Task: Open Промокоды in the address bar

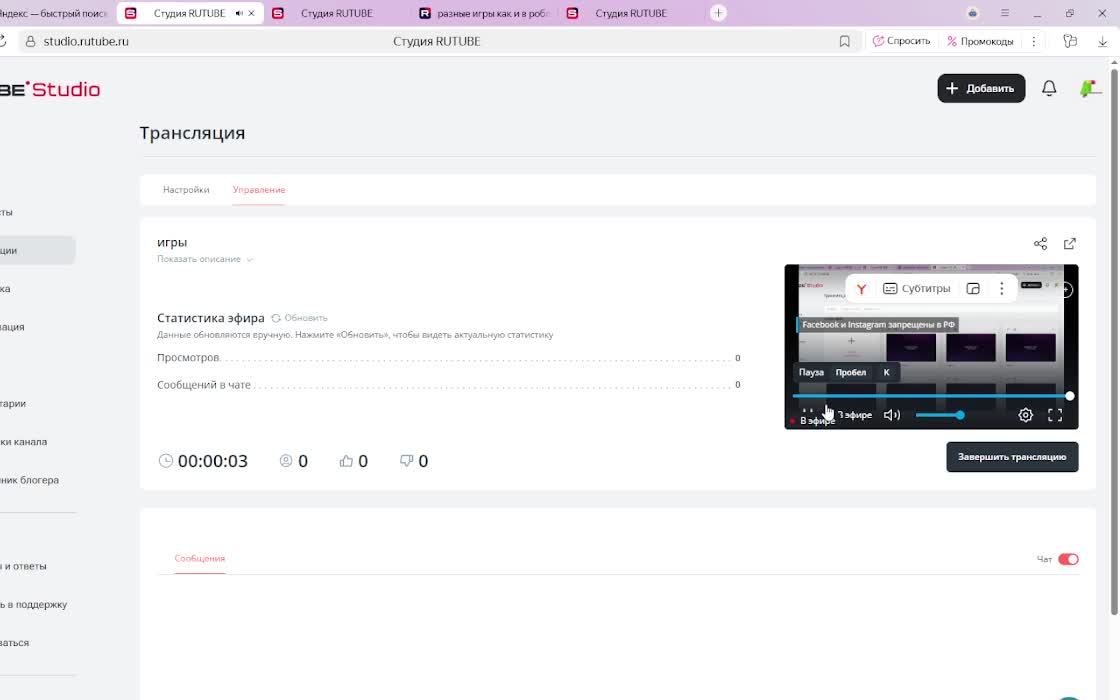Action: 980,41
